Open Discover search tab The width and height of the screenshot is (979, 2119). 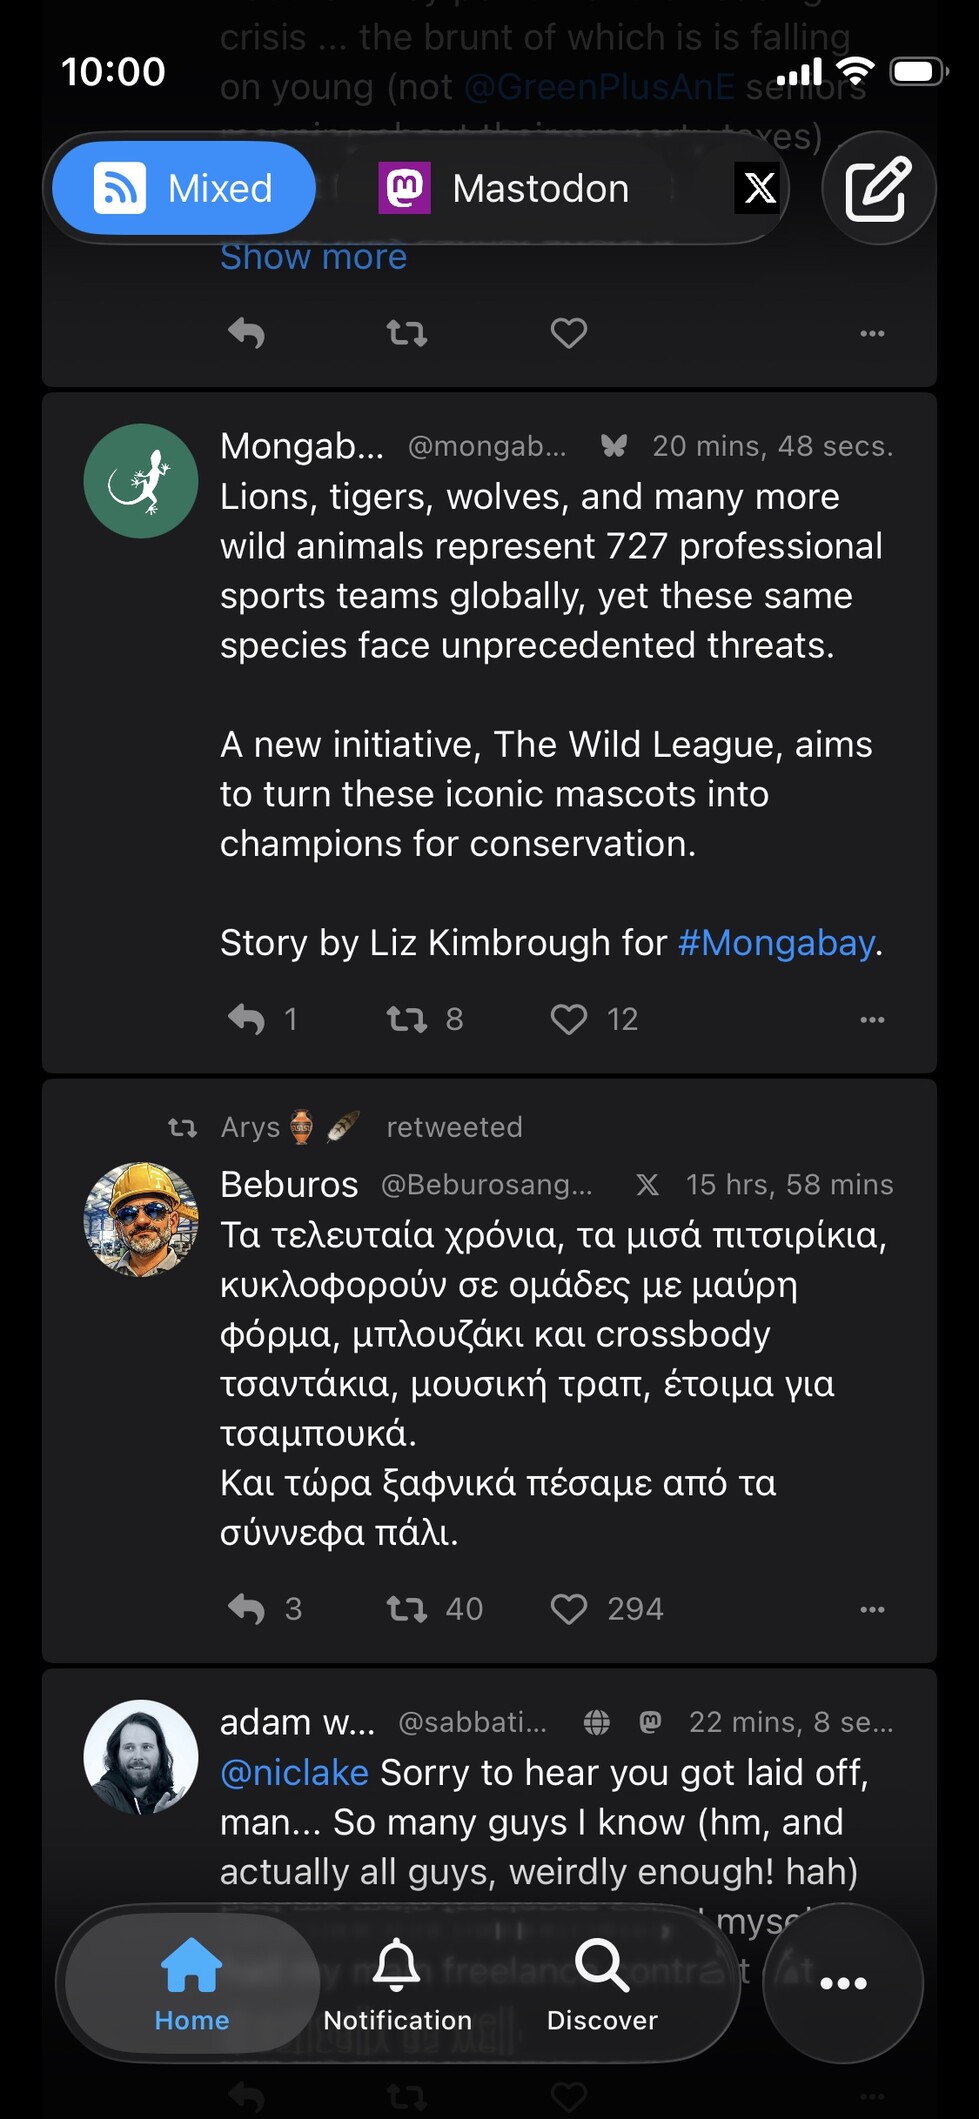(x=602, y=1984)
